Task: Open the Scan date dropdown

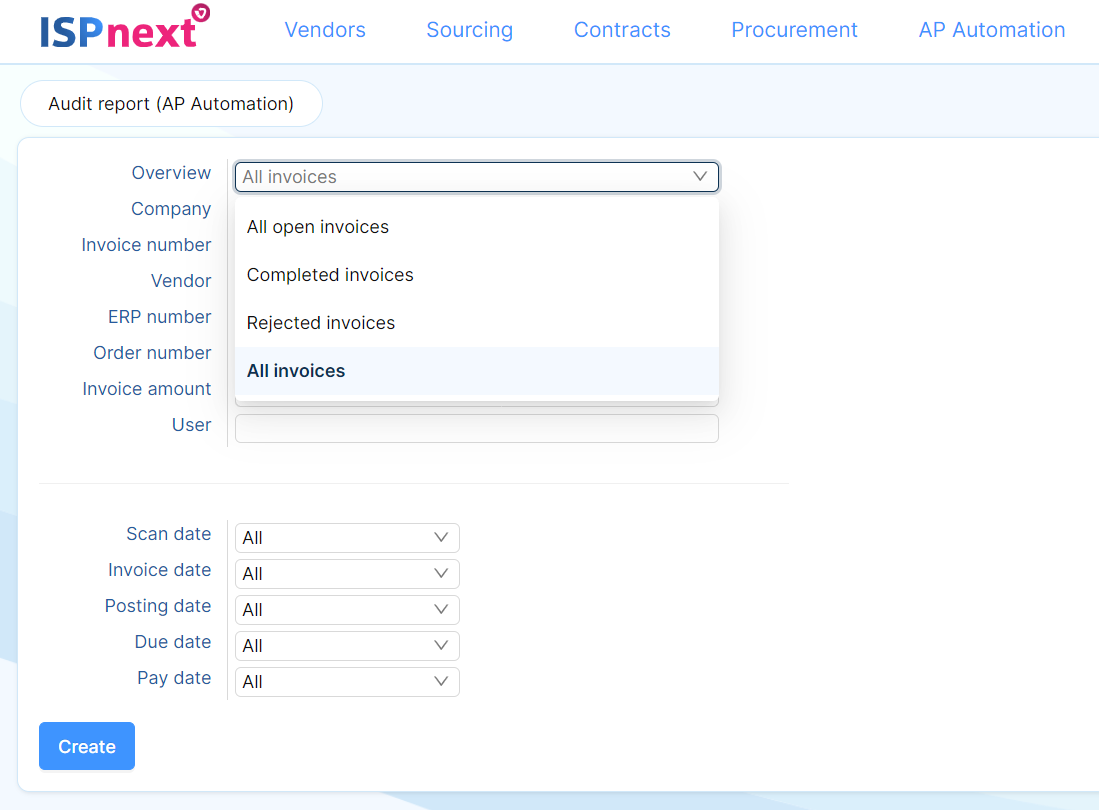Action: coord(347,537)
